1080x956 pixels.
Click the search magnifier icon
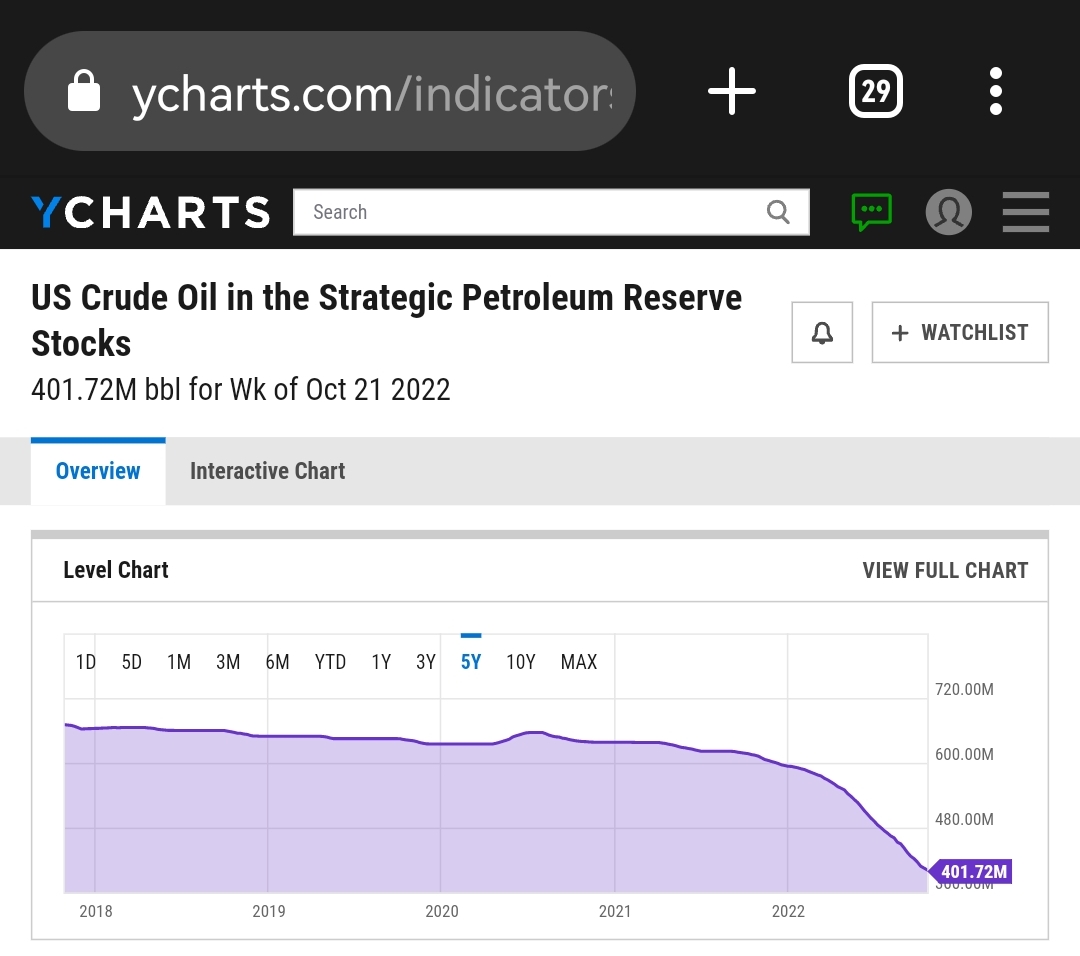tap(778, 212)
